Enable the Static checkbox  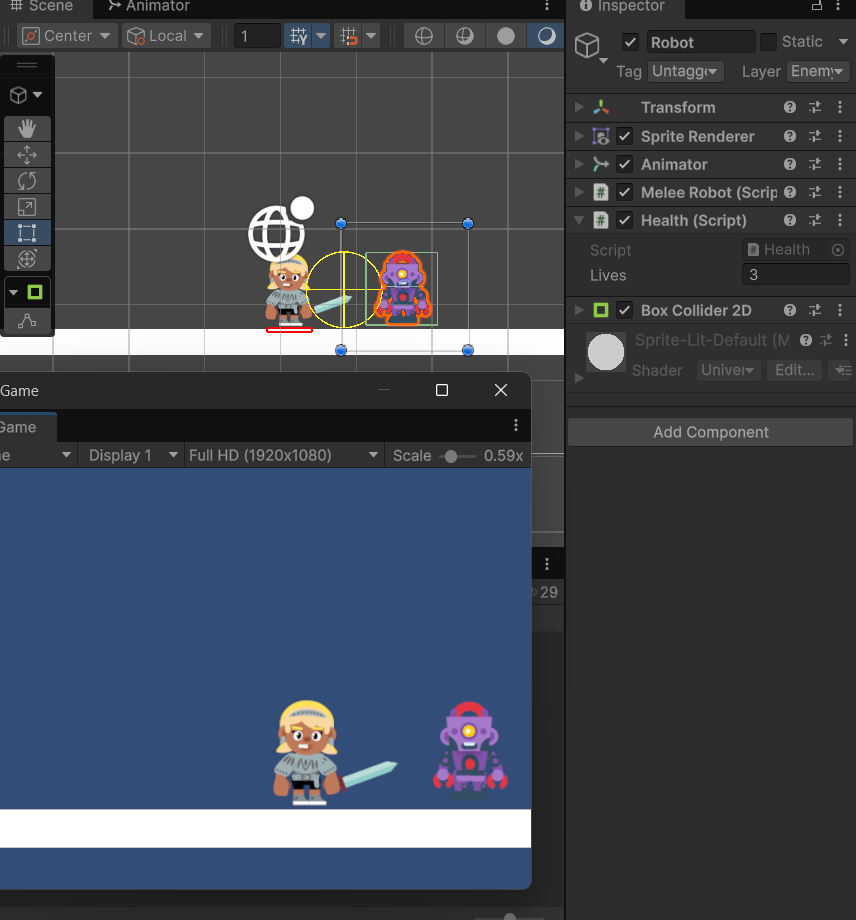[x=768, y=42]
